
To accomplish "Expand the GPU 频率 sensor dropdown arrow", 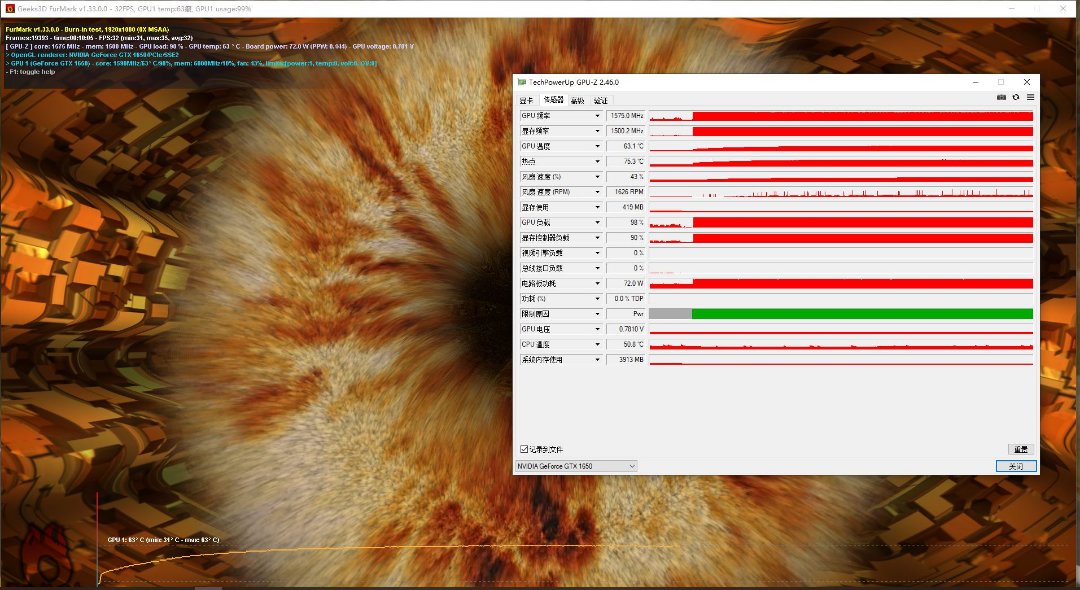I will tap(598, 117).
